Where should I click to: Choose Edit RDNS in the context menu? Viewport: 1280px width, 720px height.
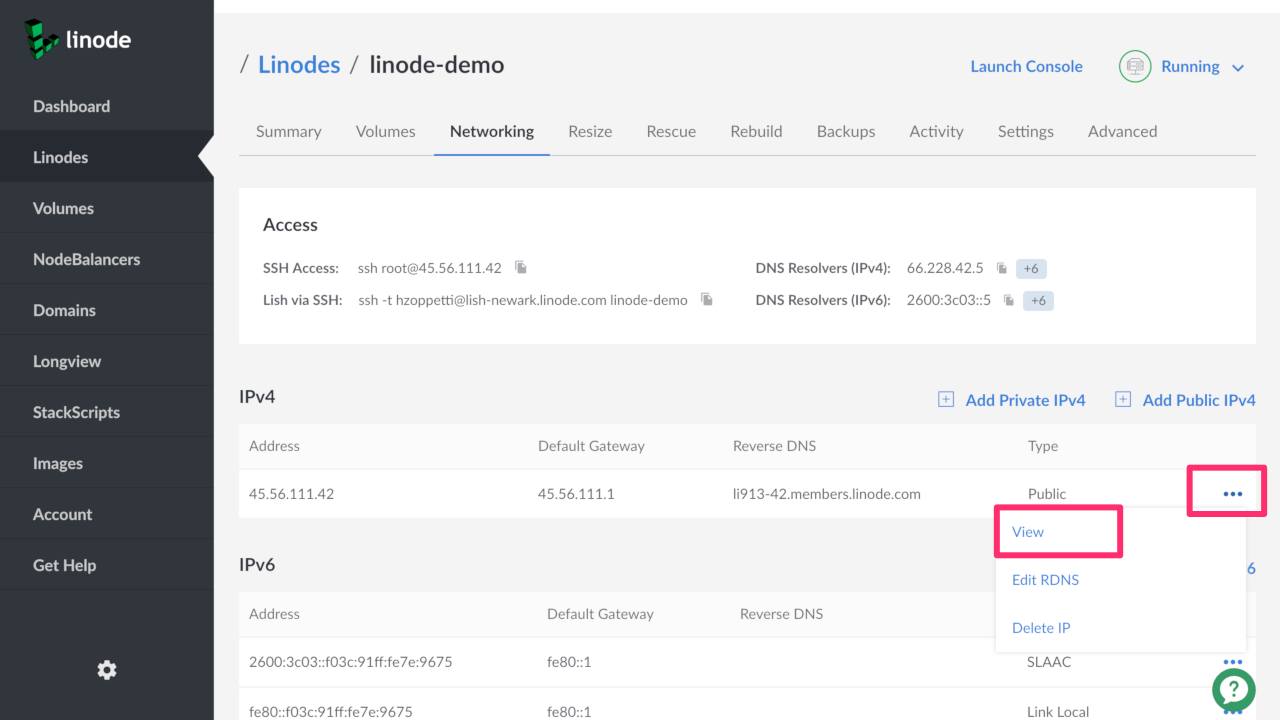click(1045, 580)
